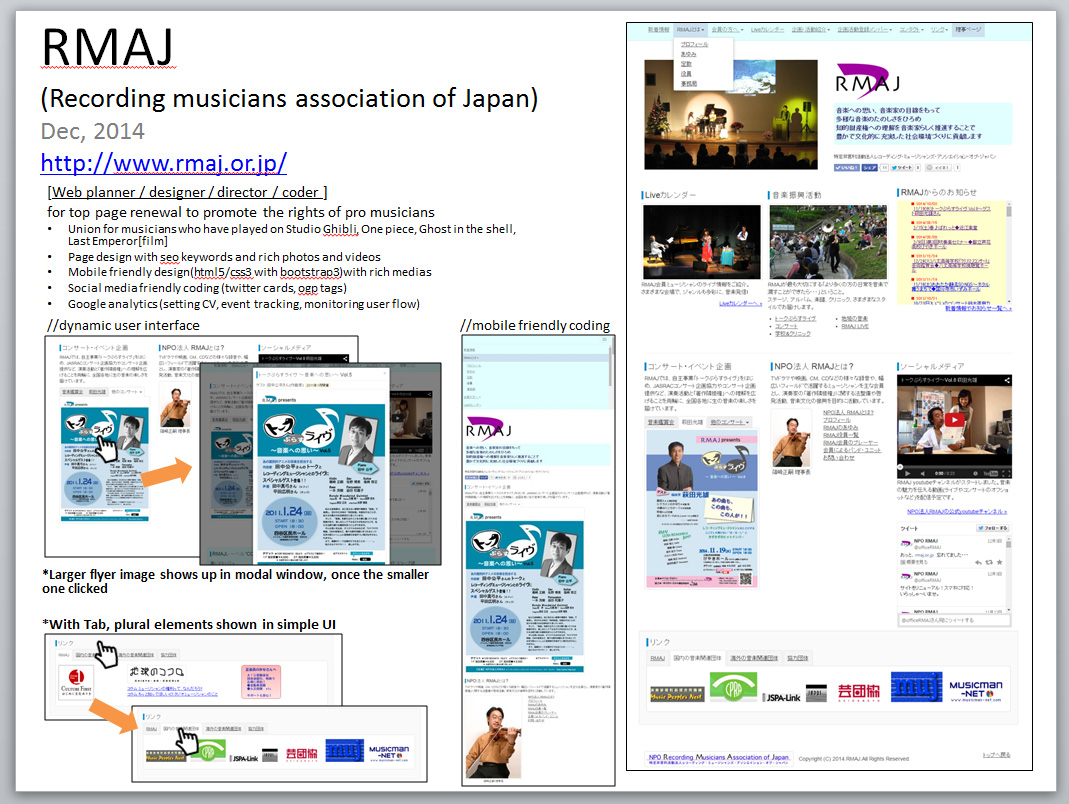Choose 事務局 in the open dropdown
Viewport: 1069px width, 804px height.
coord(689,84)
